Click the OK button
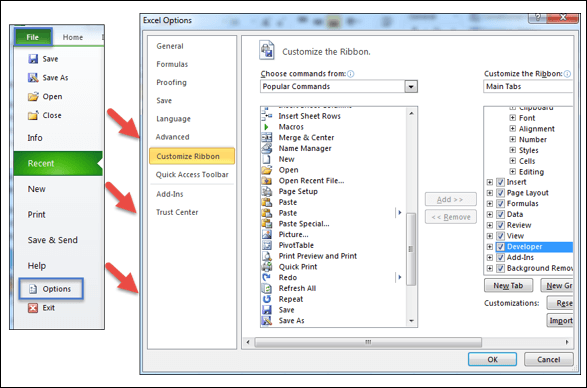This screenshot has width=587, height=388. (x=492, y=360)
